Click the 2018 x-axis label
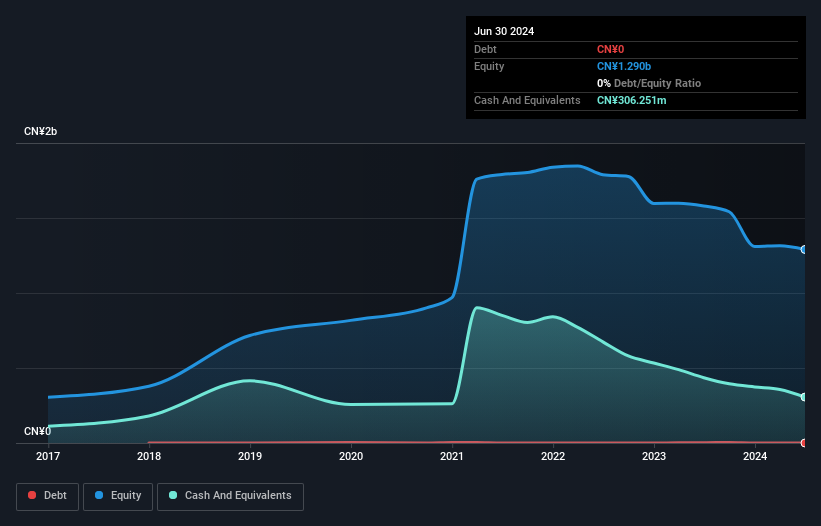 pos(149,456)
